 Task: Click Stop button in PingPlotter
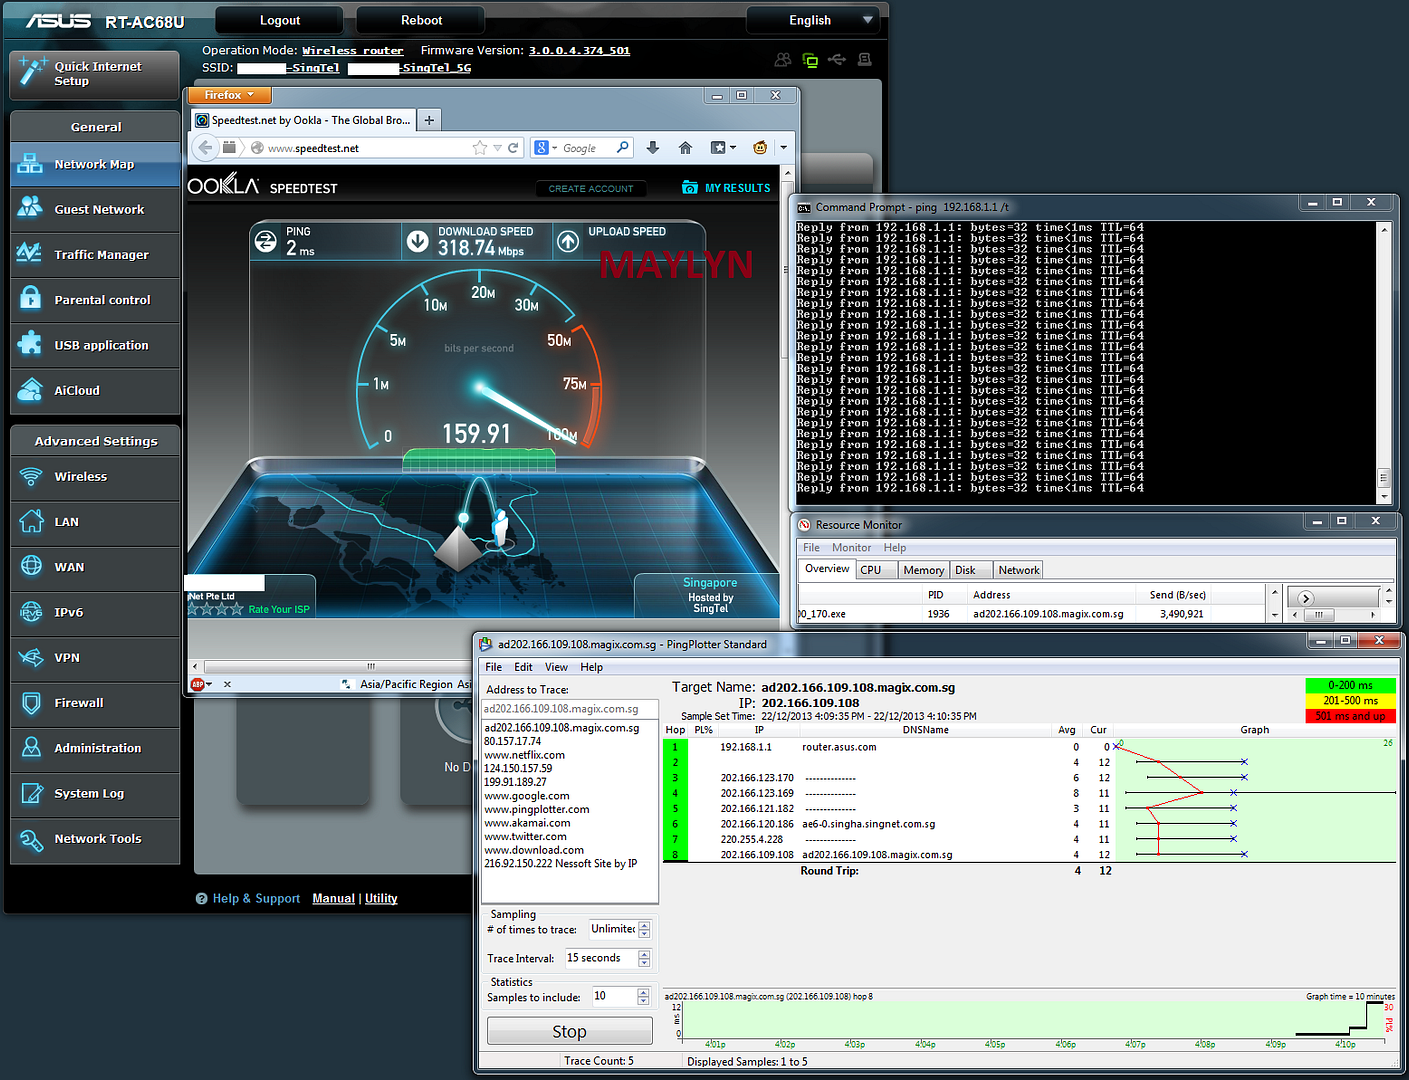569,1031
